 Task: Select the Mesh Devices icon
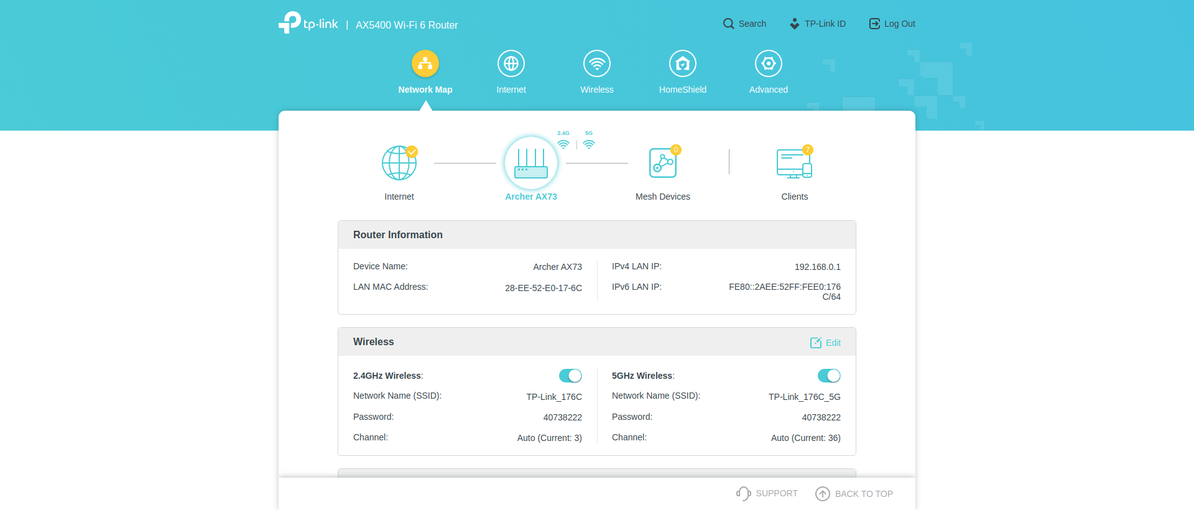[x=662, y=163]
